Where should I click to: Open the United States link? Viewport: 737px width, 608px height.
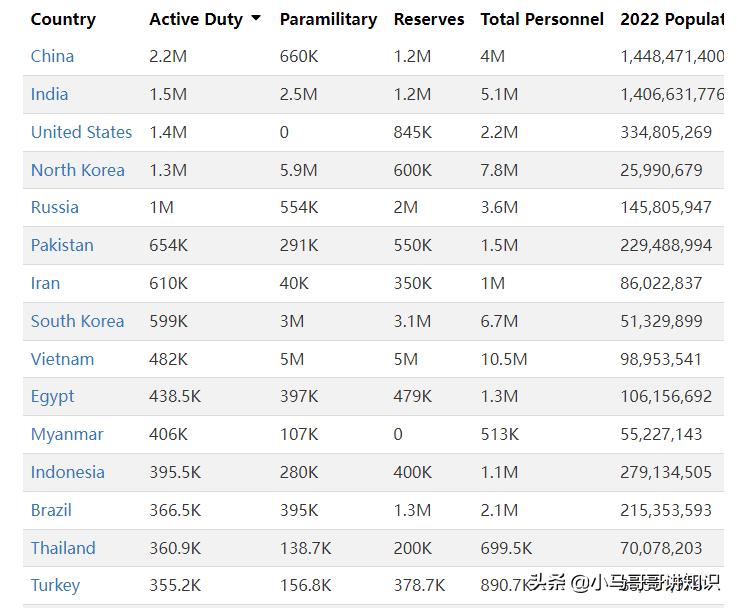click(81, 132)
